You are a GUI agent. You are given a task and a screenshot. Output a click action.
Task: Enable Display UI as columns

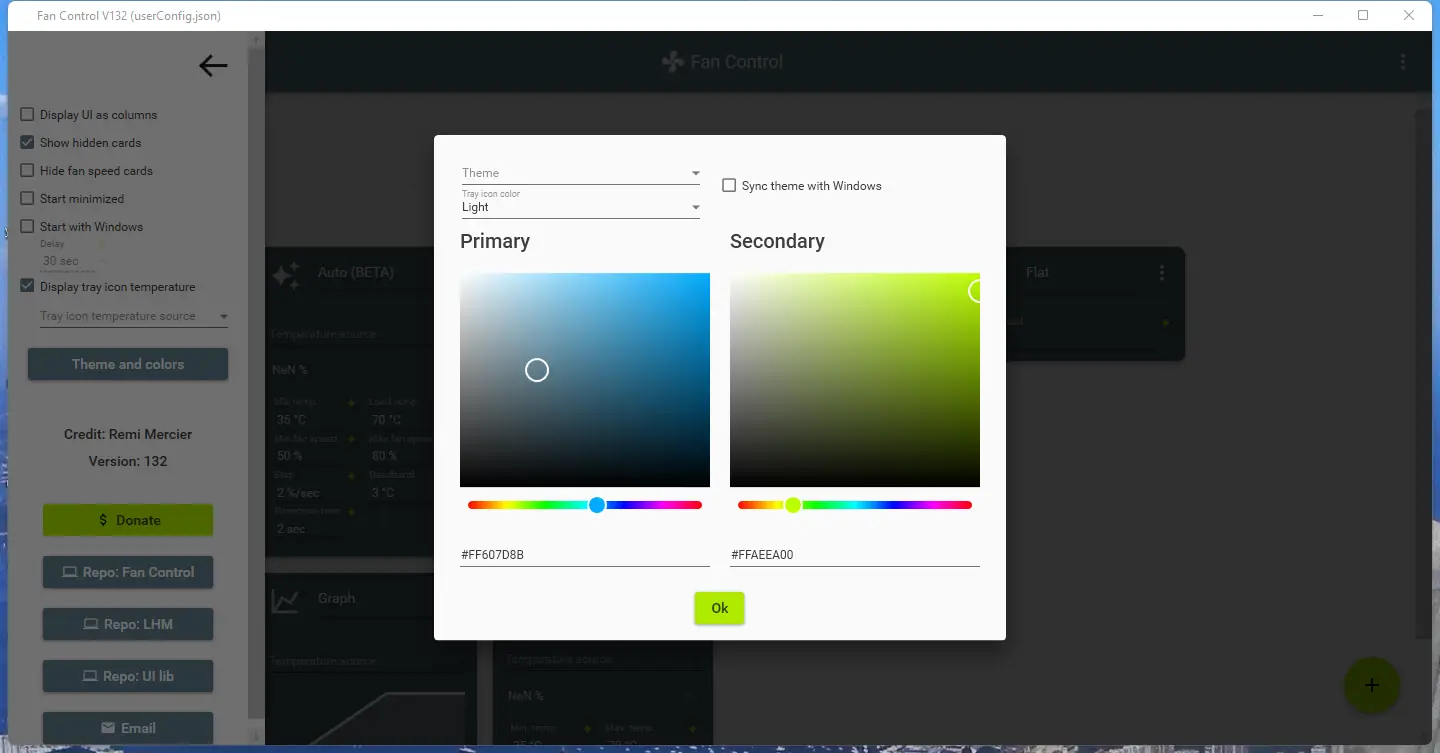[x=28, y=115]
